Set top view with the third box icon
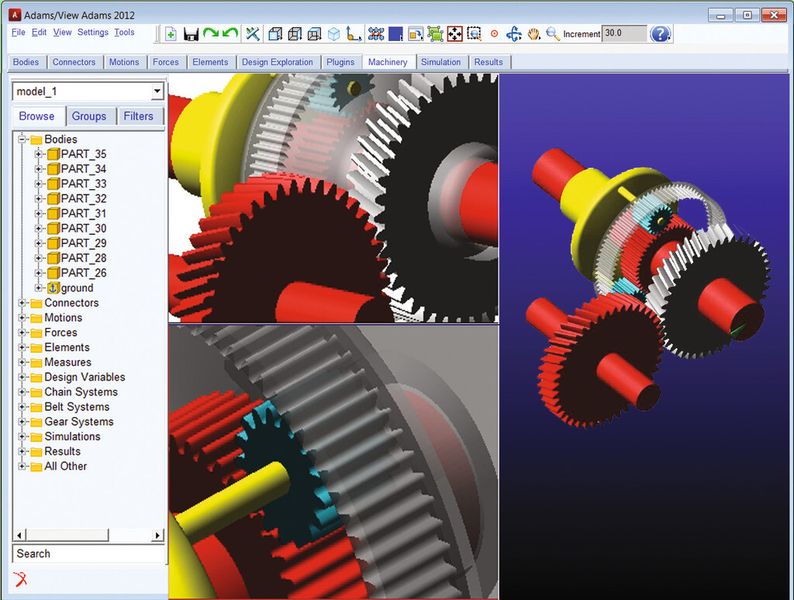 tap(314, 34)
